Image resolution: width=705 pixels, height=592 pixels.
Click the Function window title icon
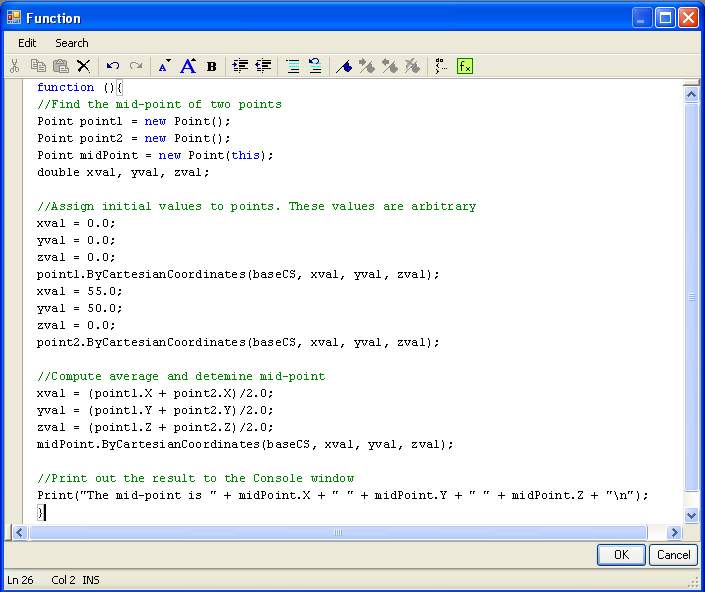[14, 18]
